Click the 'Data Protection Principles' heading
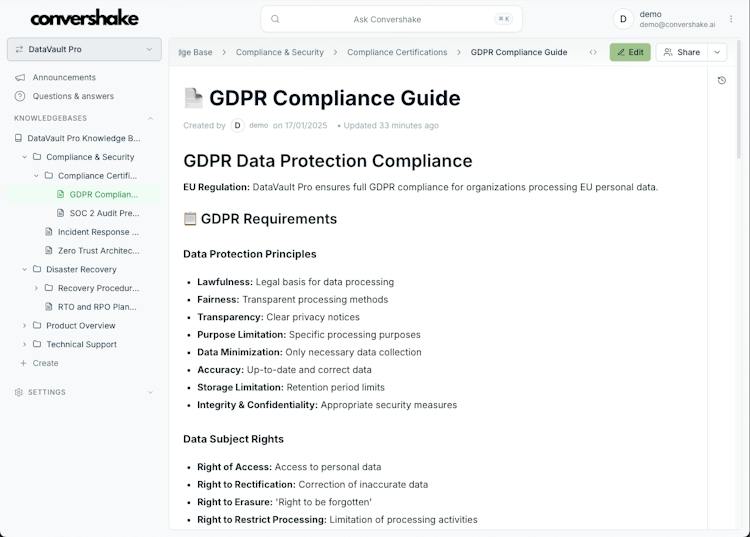 [x=250, y=254]
